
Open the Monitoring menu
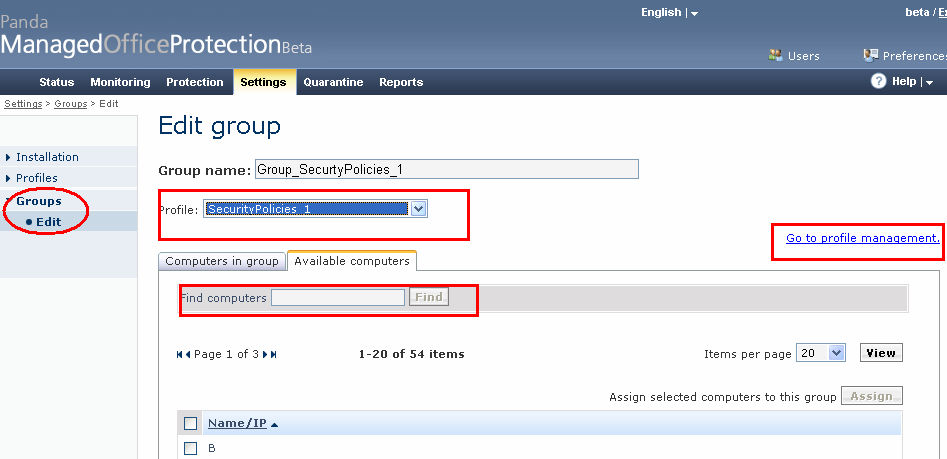click(120, 82)
